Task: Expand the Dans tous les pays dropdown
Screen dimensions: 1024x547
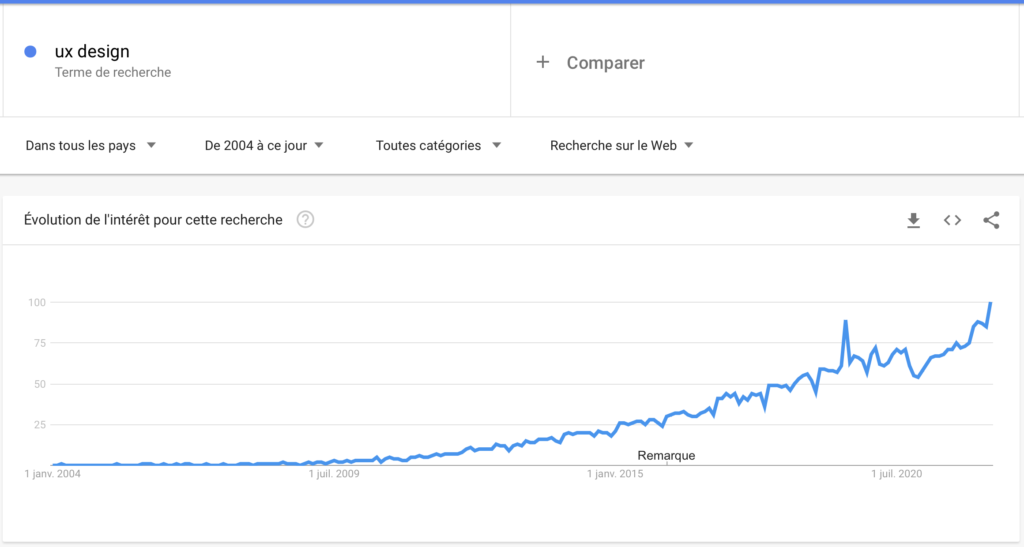Action: (90, 146)
